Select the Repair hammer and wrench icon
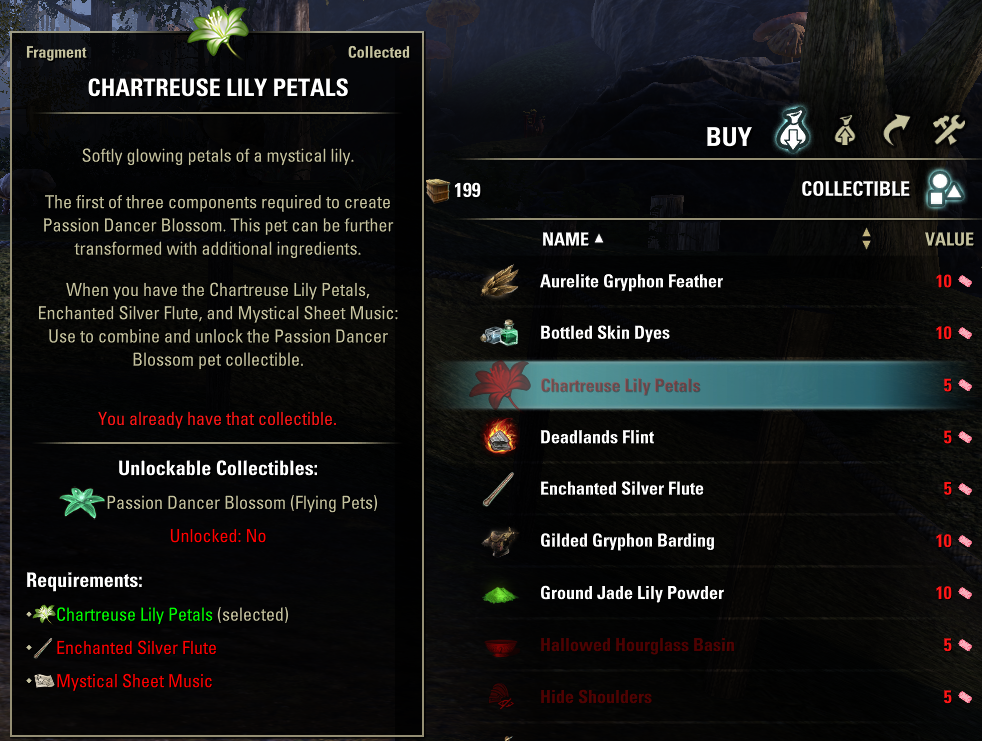 948,131
